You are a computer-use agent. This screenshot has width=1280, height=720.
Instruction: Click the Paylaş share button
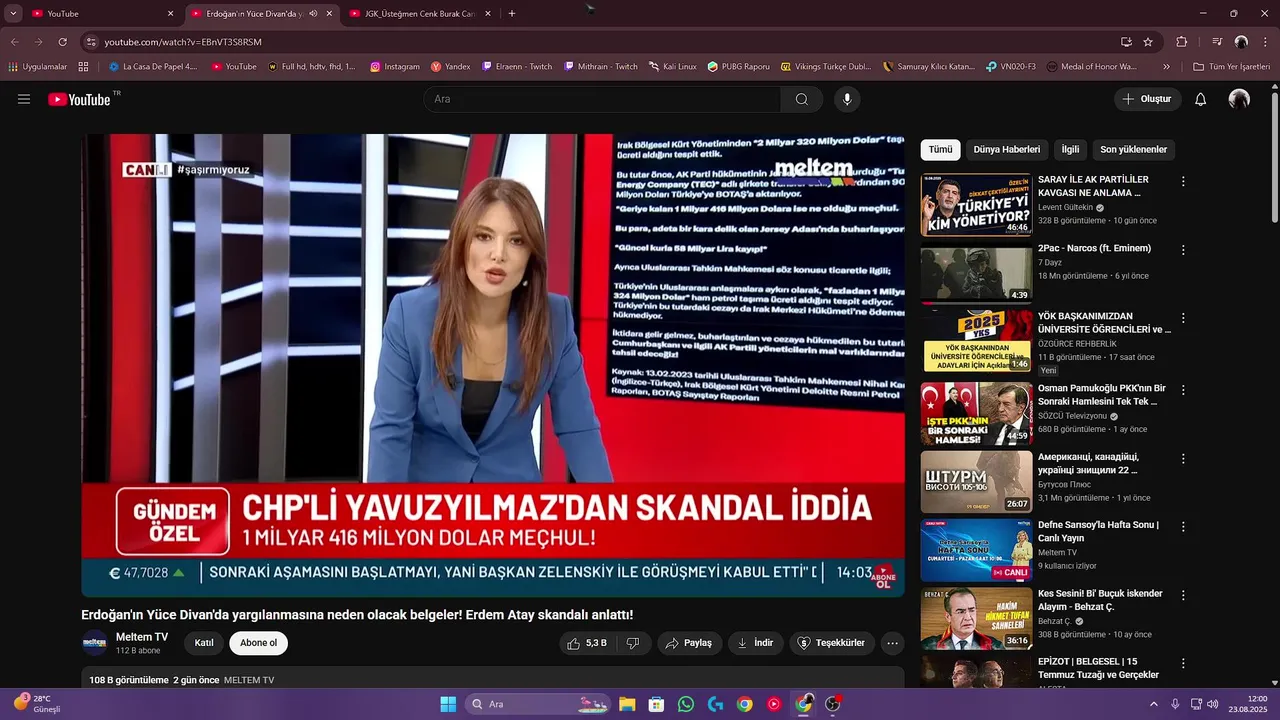pyautogui.click(x=689, y=643)
